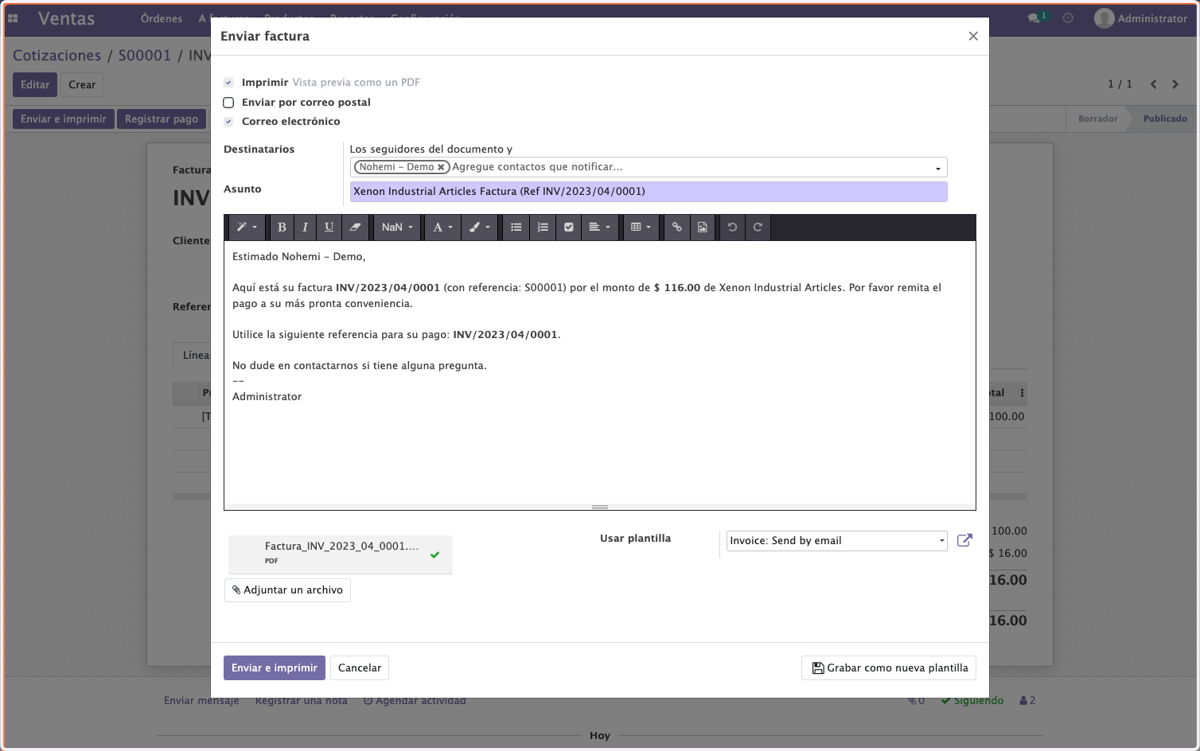Select the Publicado status stage
Viewport: 1200px width, 751px height.
1165,119
